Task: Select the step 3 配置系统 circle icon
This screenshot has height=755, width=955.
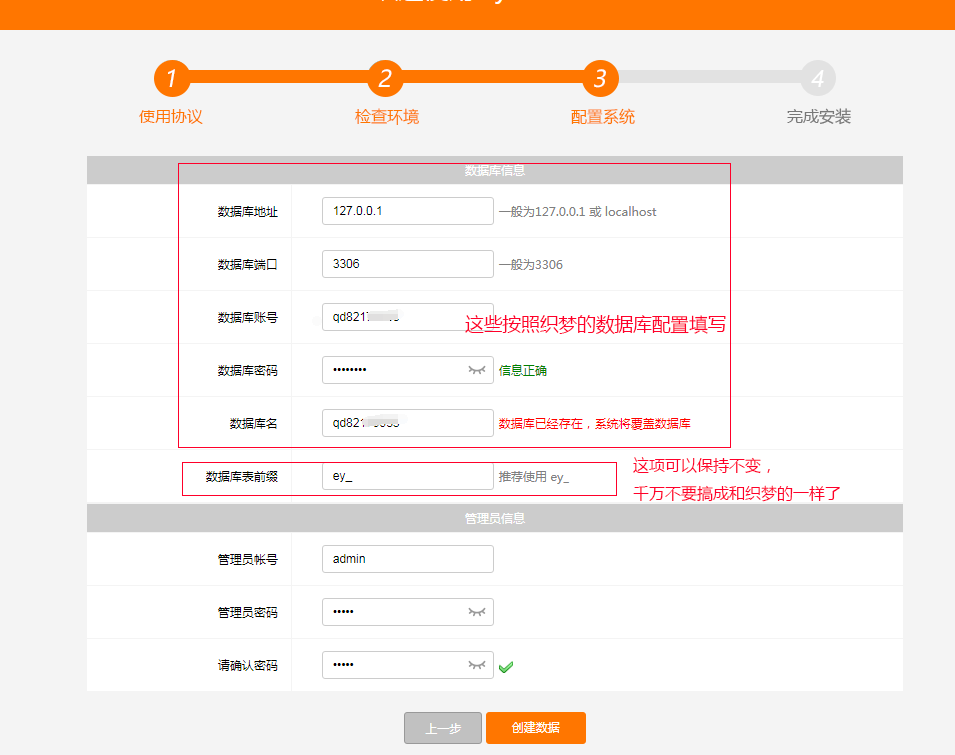Action: [x=602, y=77]
